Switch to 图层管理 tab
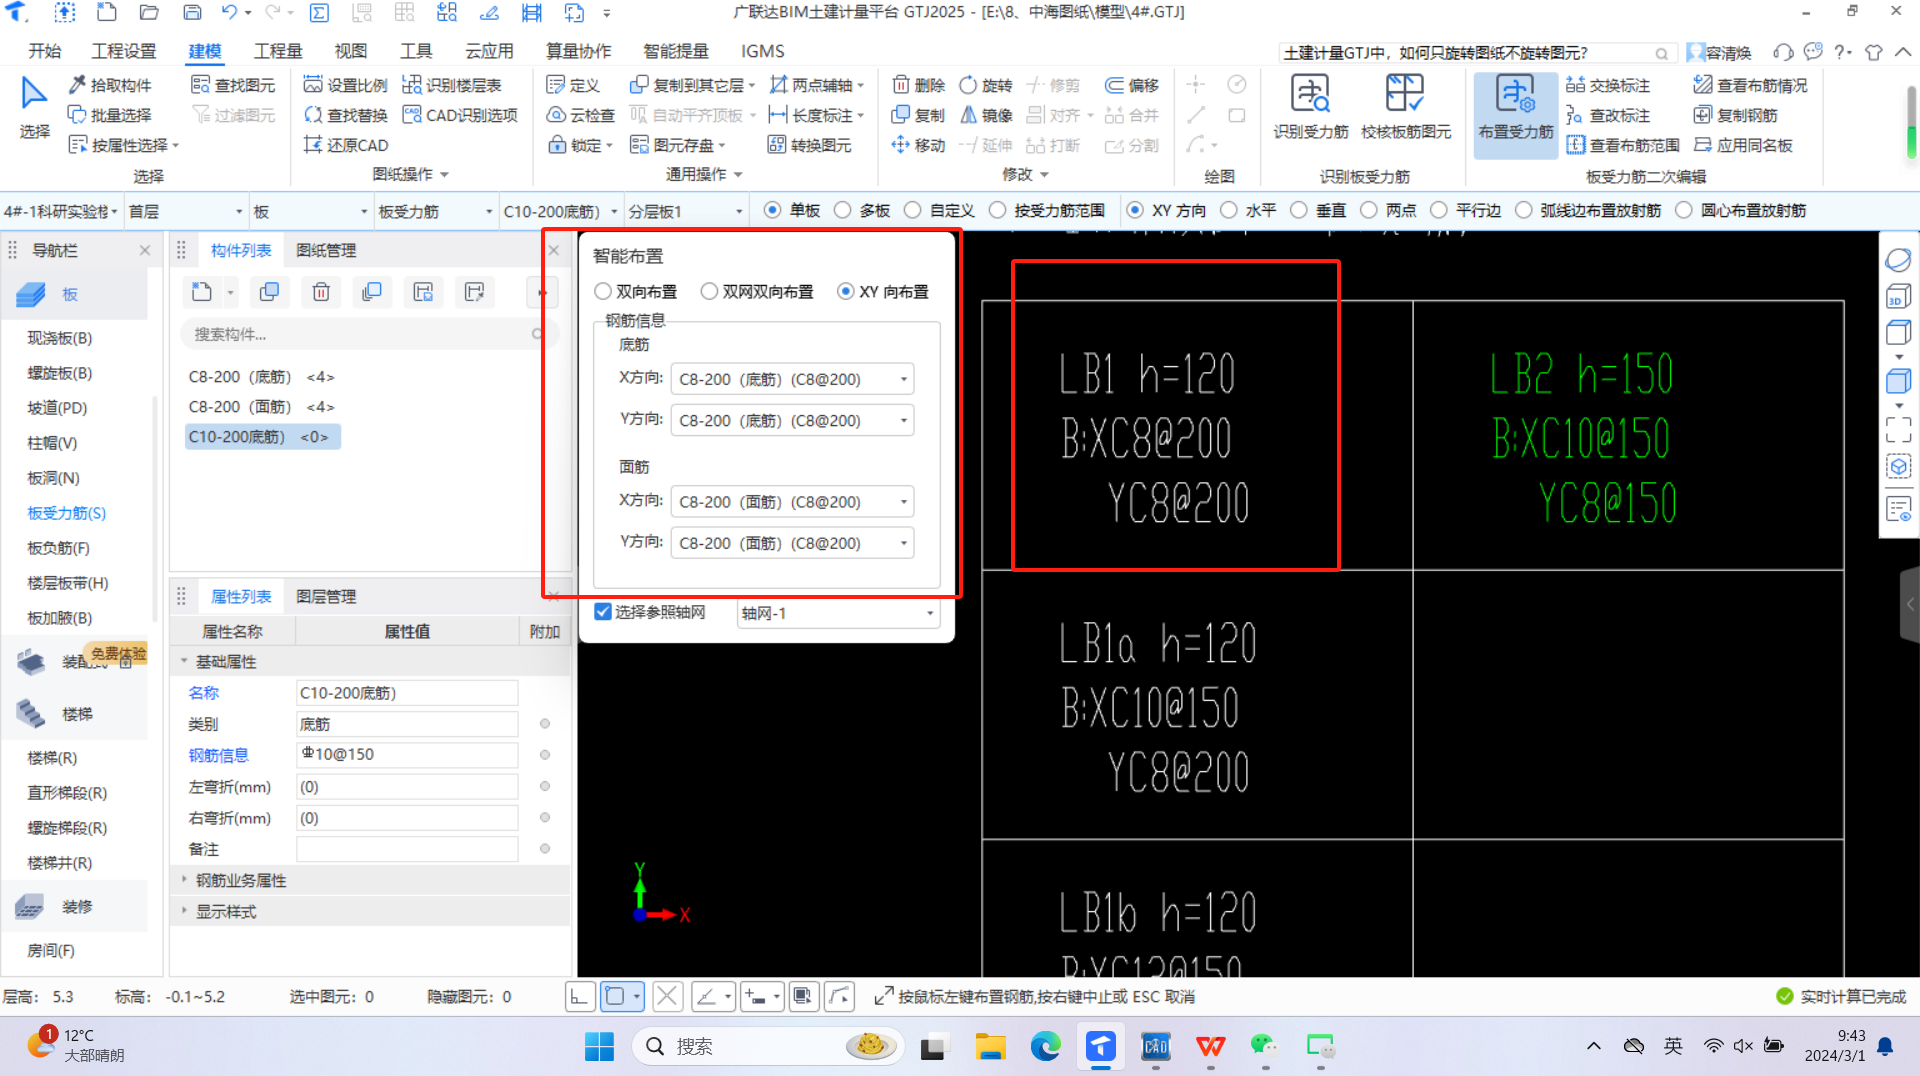The width and height of the screenshot is (1920, 1076). 326,596
